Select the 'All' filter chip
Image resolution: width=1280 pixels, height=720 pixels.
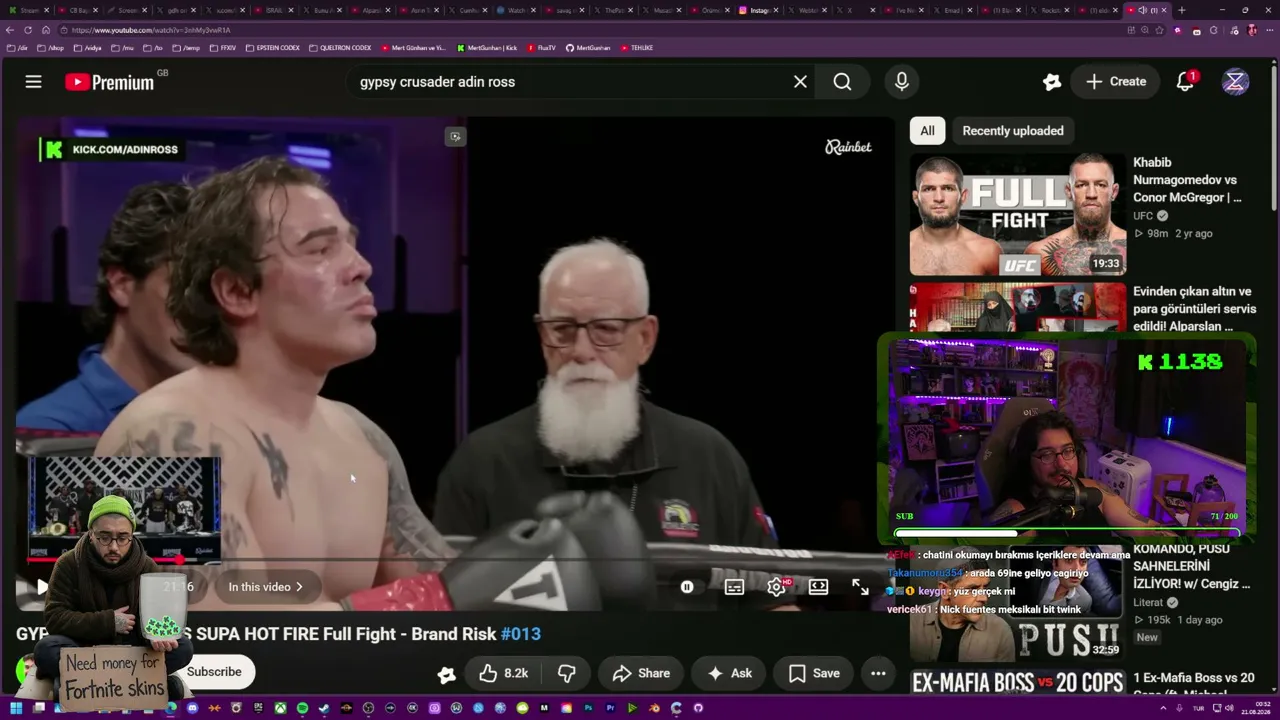coord(927,131)
